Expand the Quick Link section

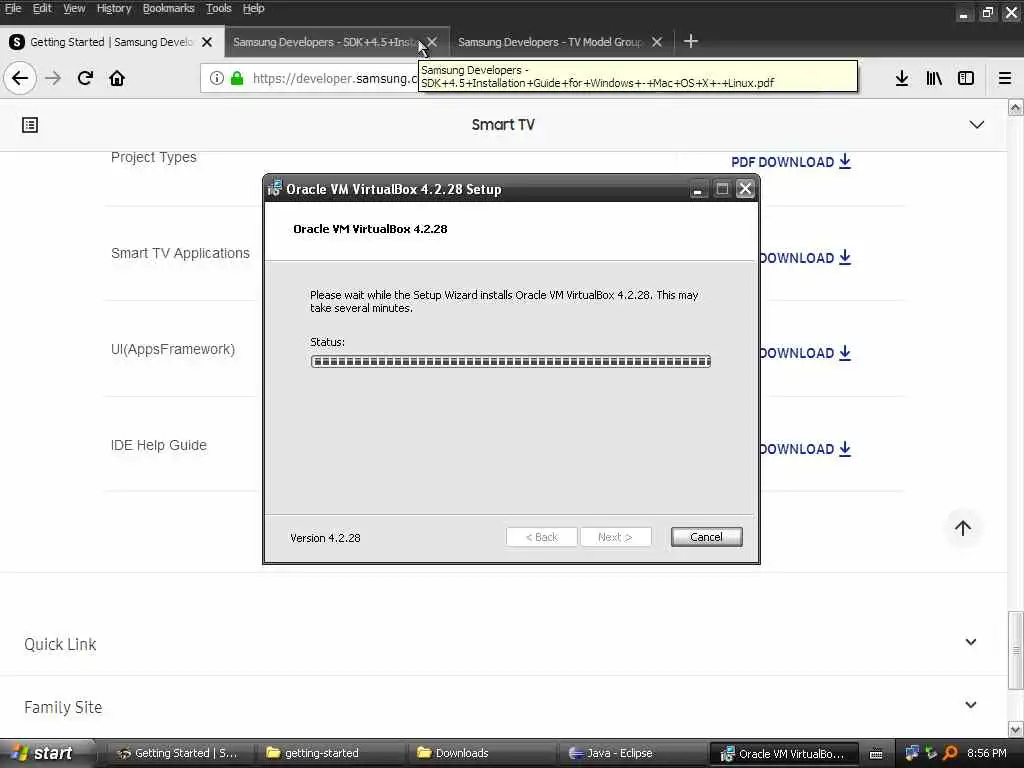(x=971, y=643)
